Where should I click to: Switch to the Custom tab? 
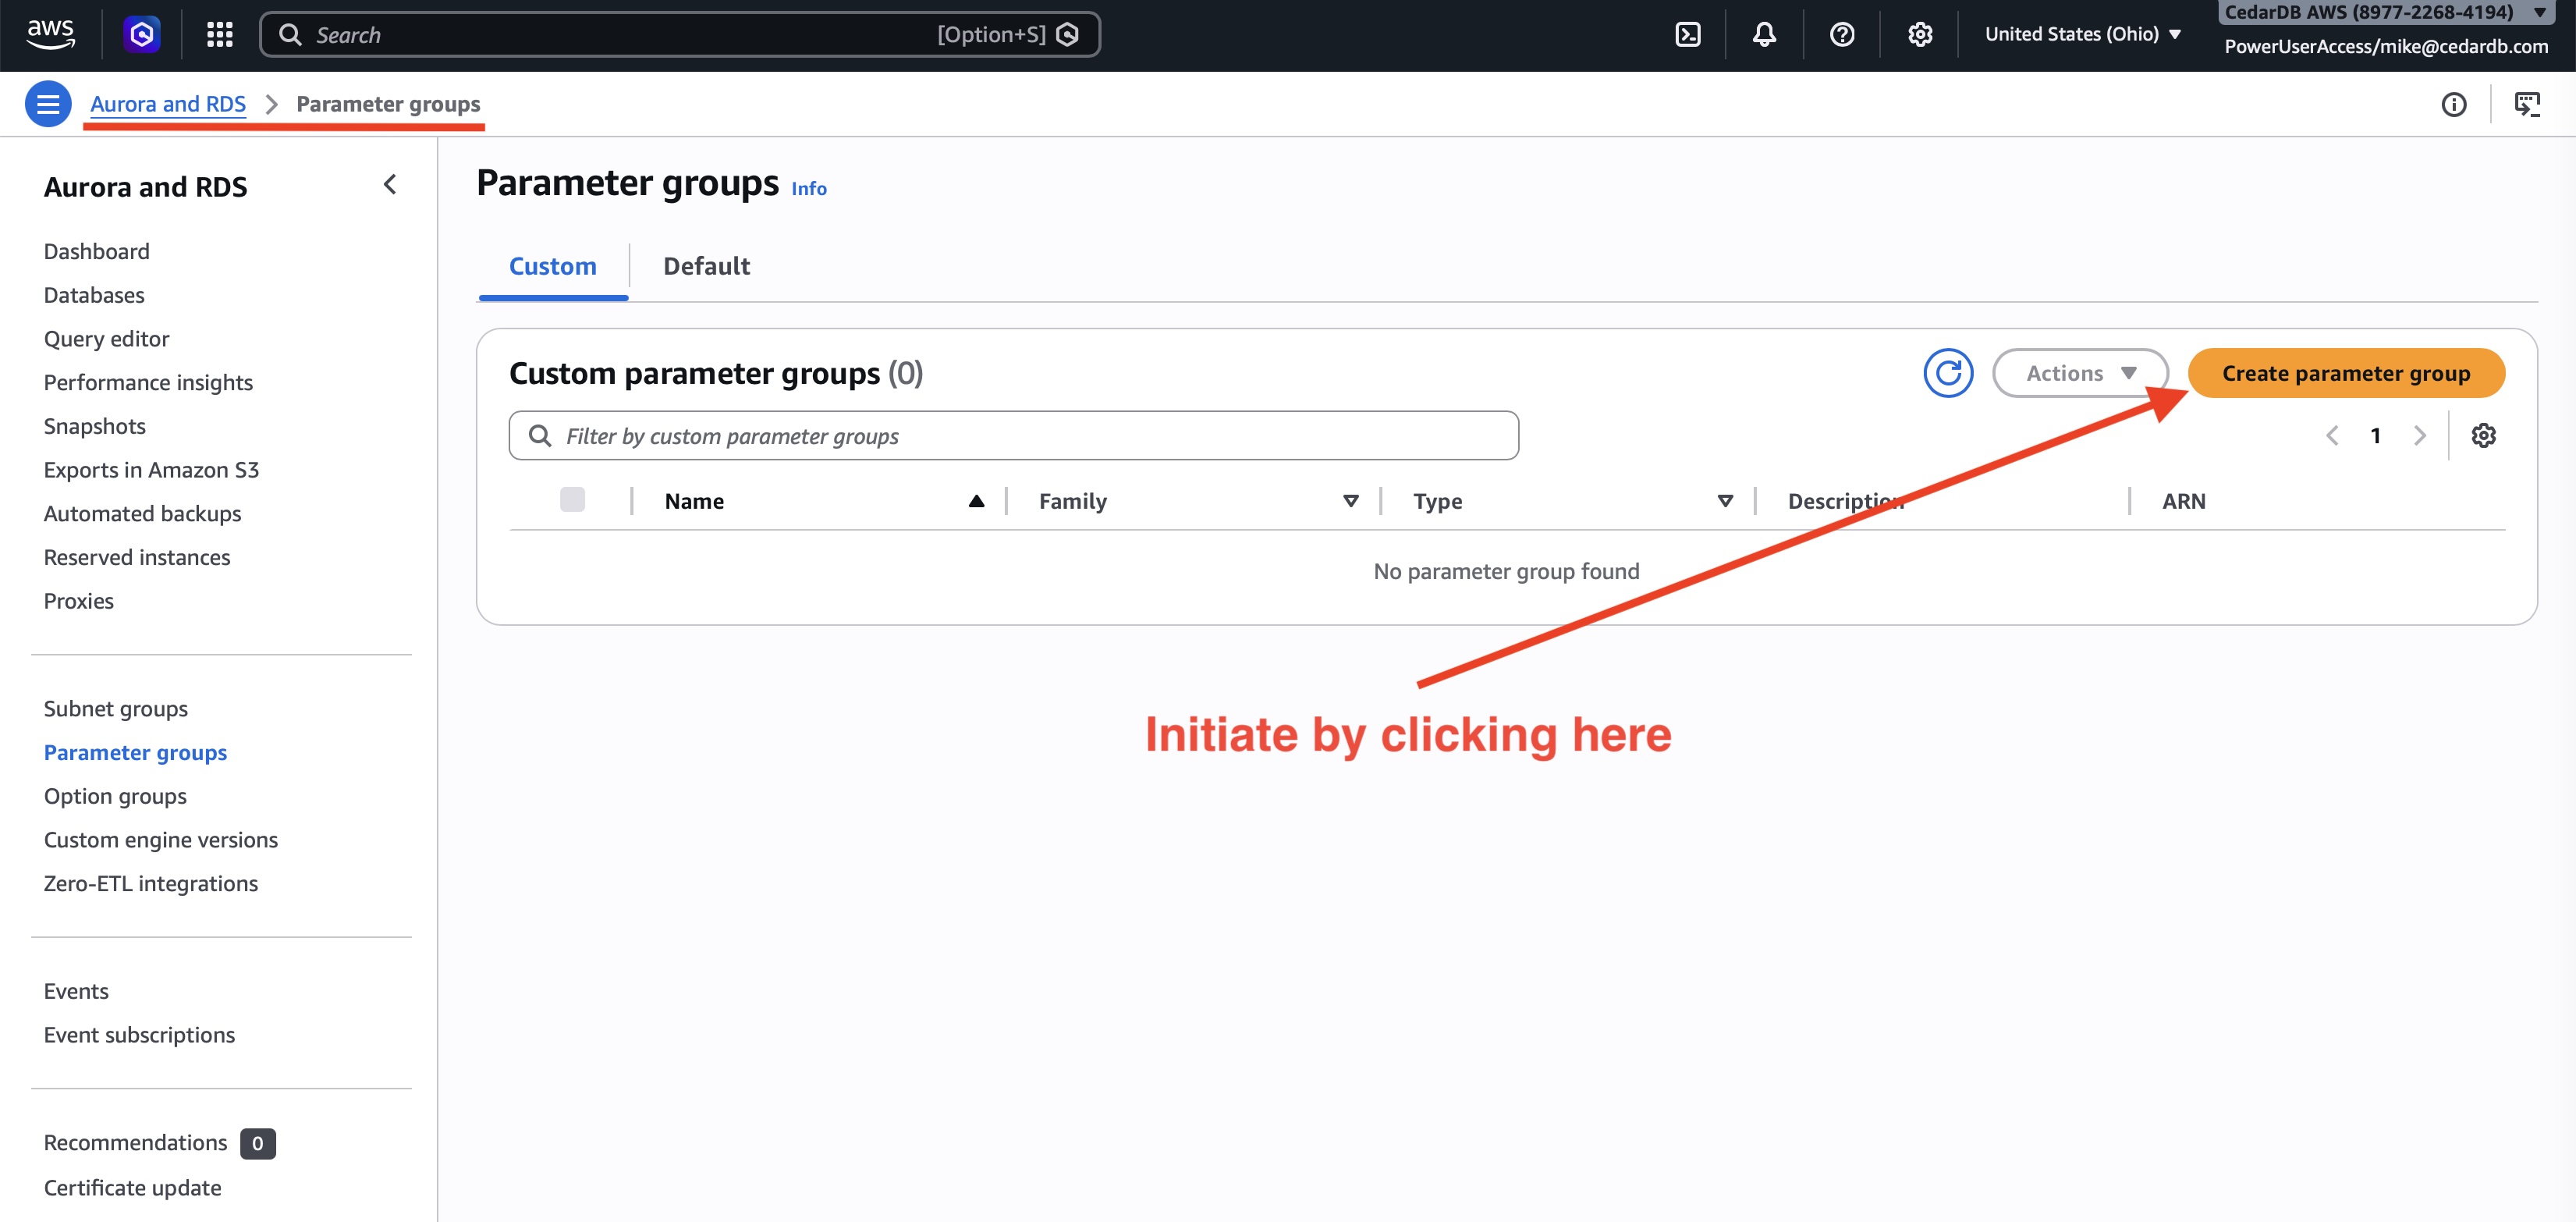point(552,266)
